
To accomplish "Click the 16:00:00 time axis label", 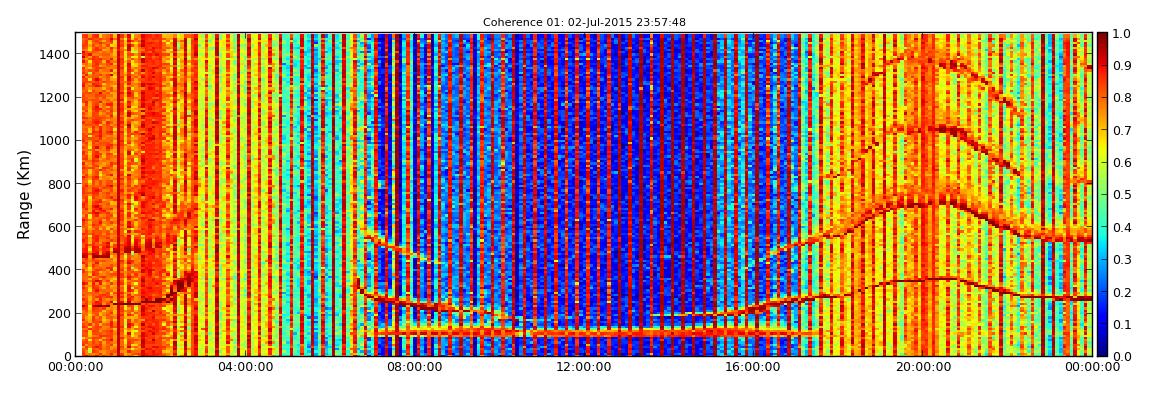I will click(x=753, y=367).
